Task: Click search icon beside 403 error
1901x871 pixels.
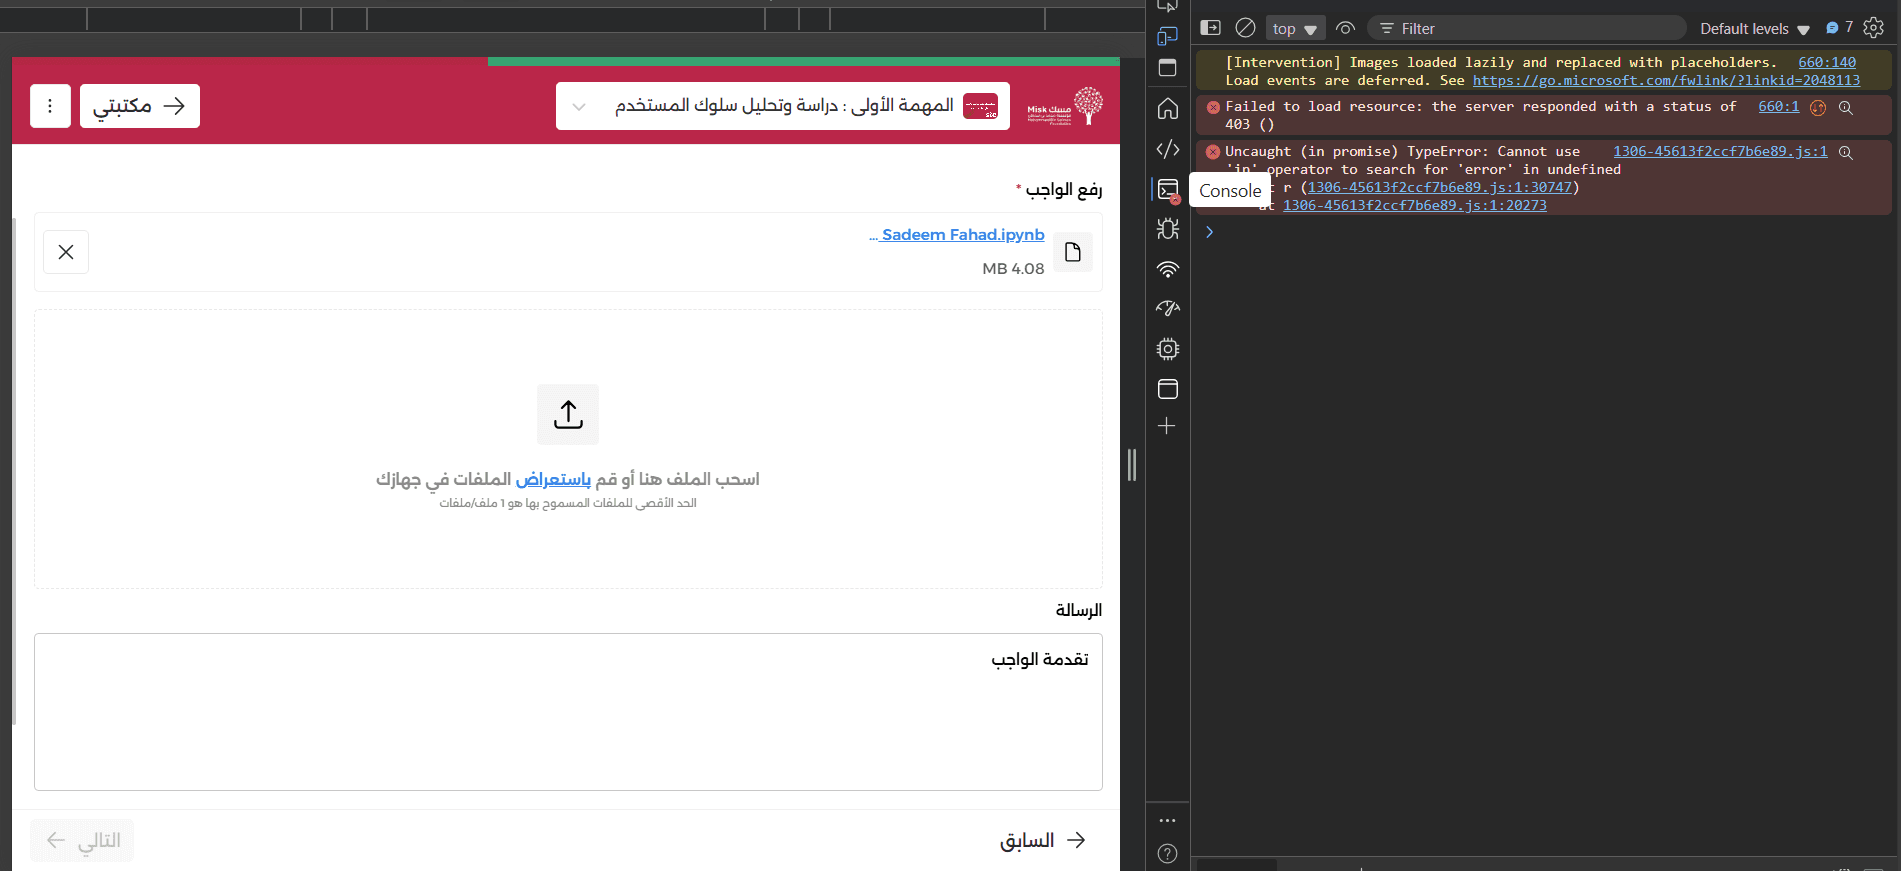Action: coord(1846,108)
